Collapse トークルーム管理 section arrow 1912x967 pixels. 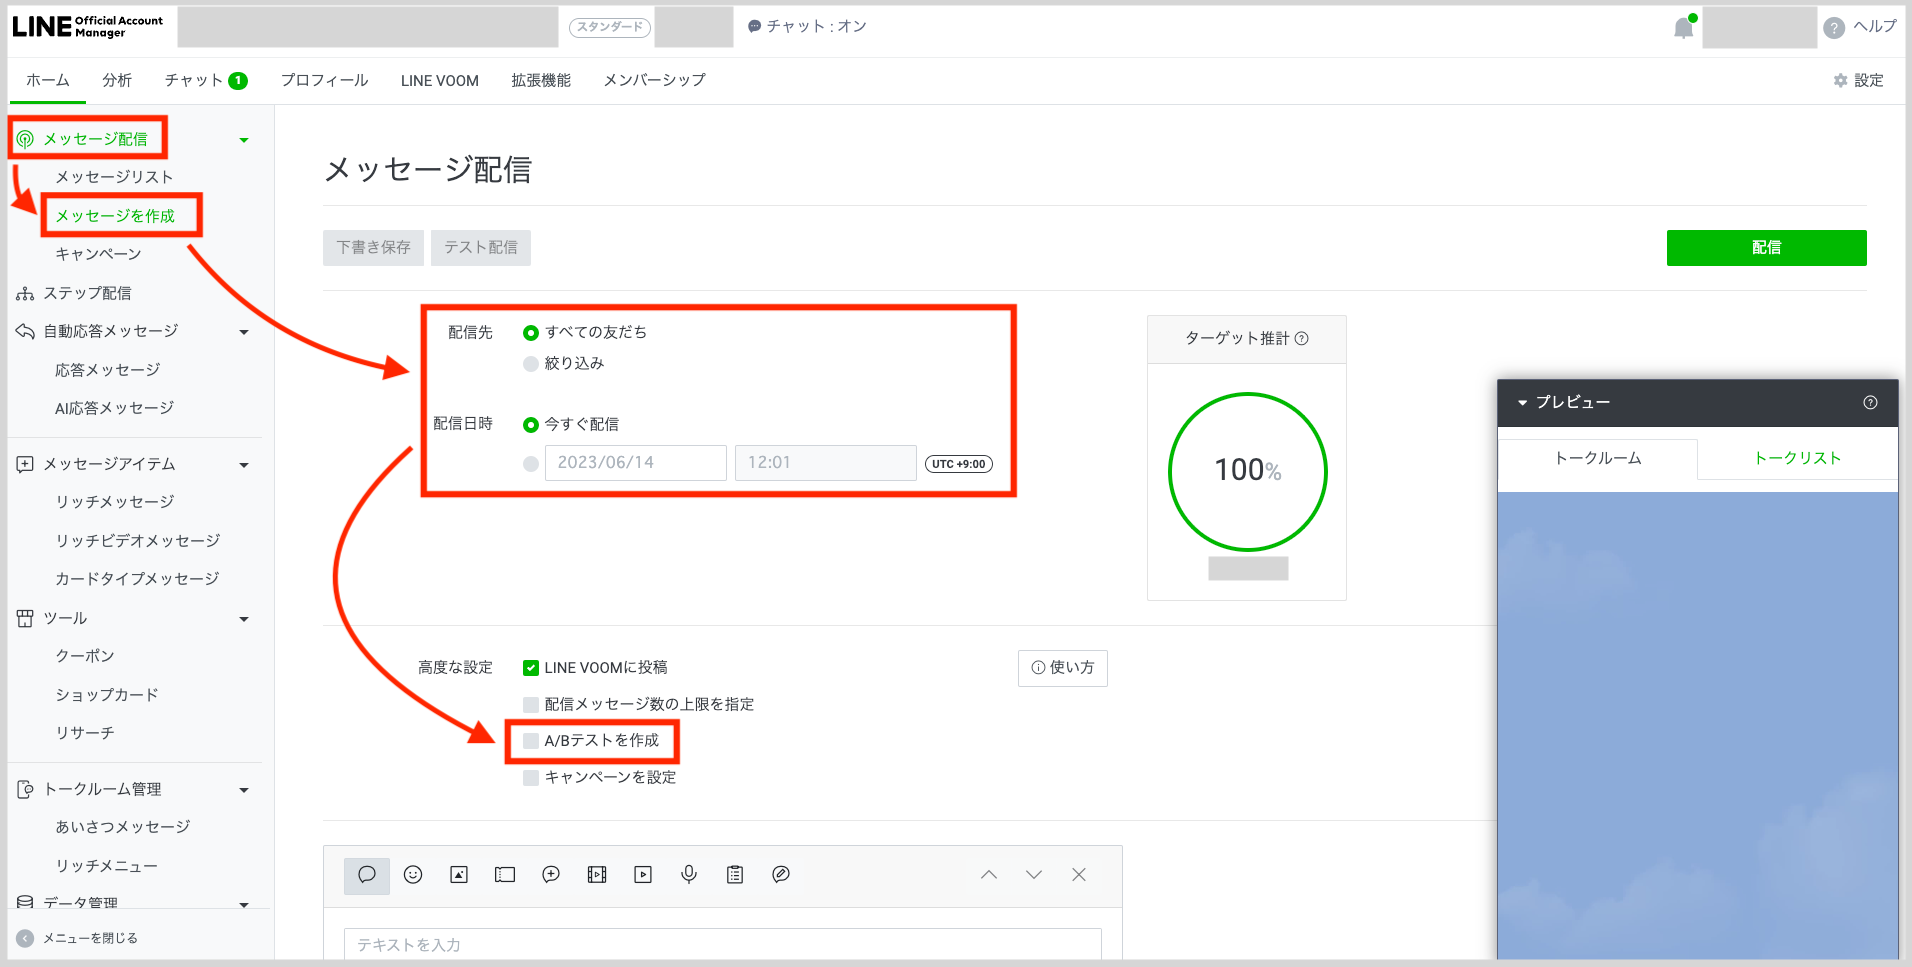[x=244, y=790]
